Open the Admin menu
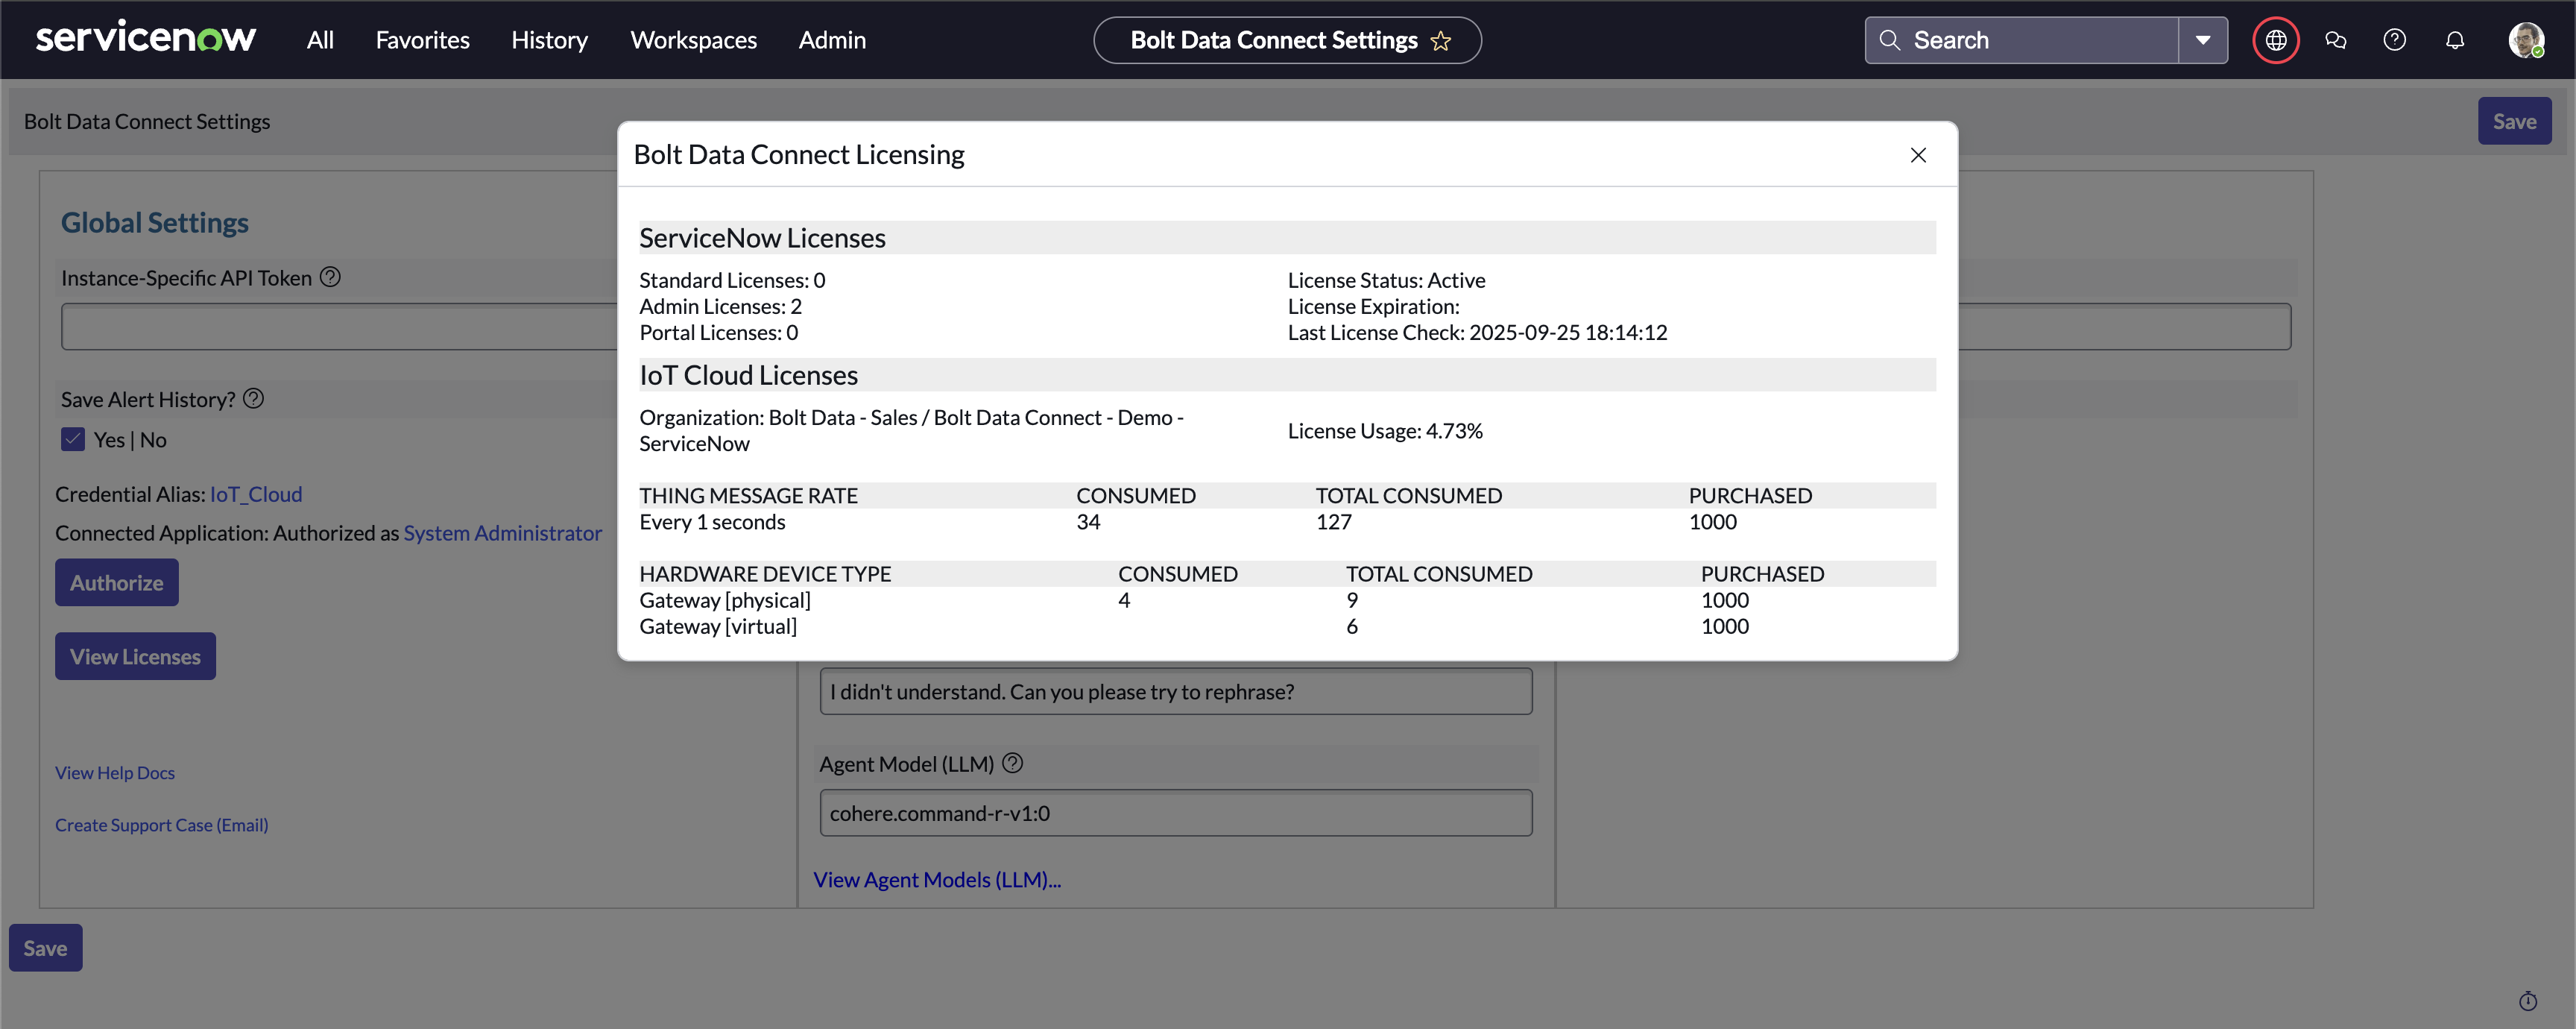The image size is (2576, 1029). (832, 40)
